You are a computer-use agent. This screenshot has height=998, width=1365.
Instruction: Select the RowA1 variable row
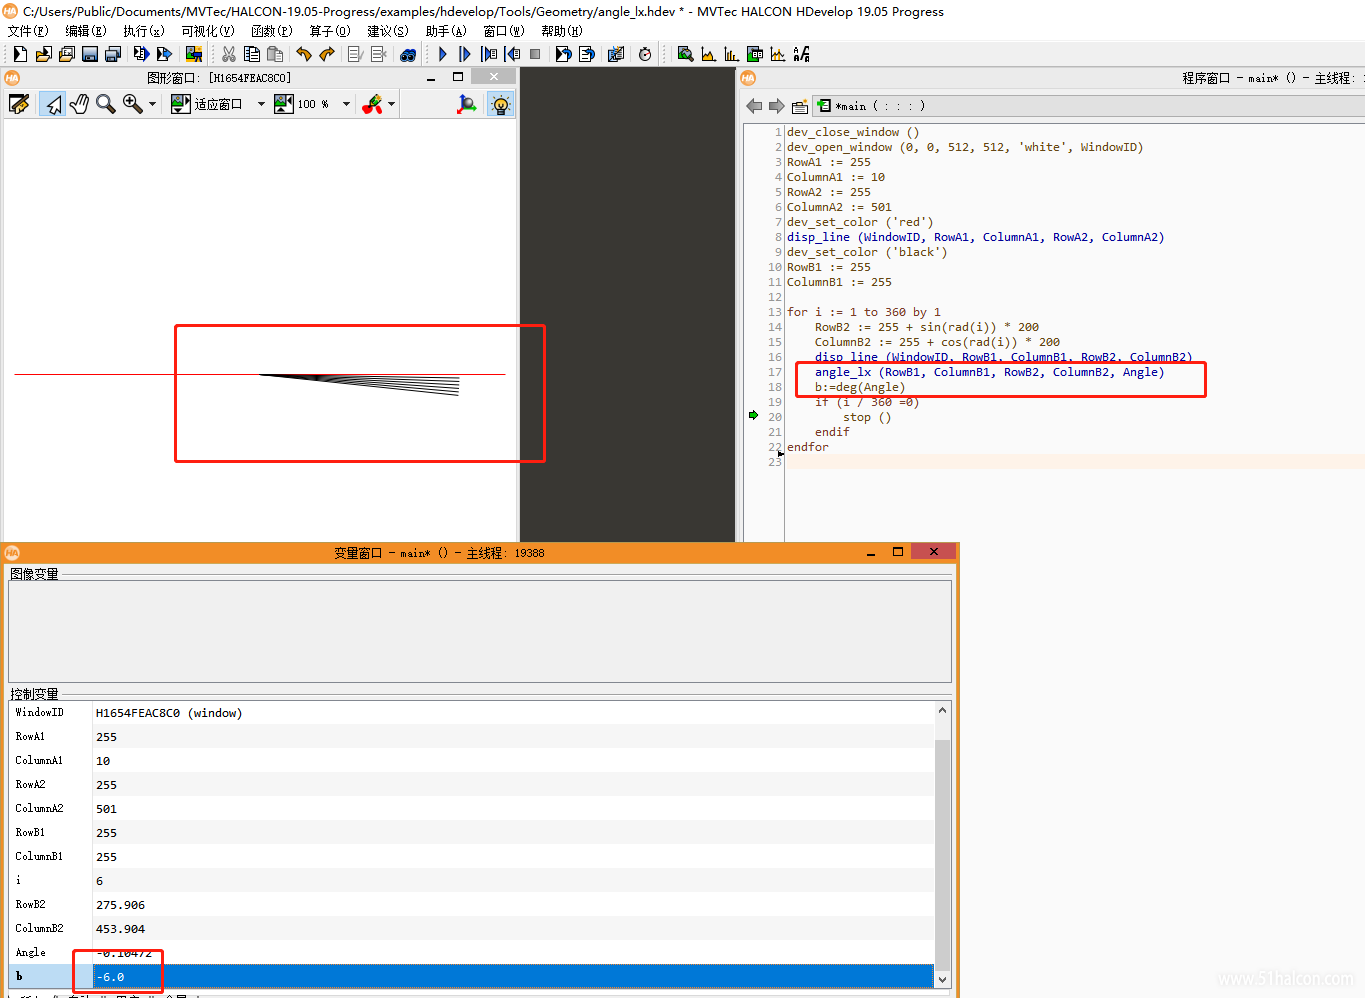(472, 737)
